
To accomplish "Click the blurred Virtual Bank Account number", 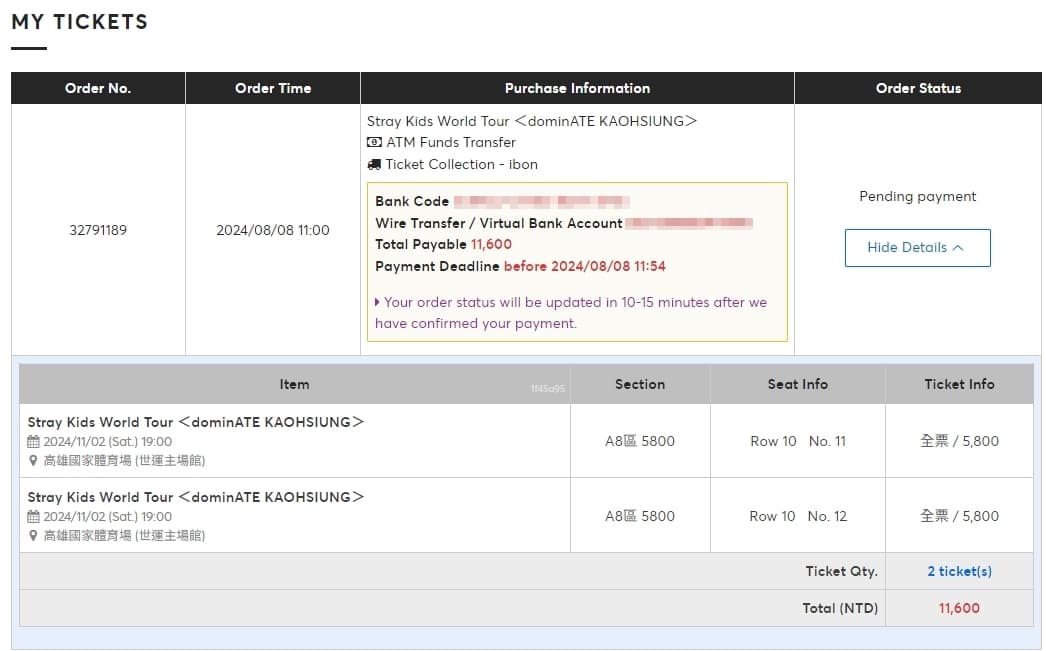I will pos(689,223).
